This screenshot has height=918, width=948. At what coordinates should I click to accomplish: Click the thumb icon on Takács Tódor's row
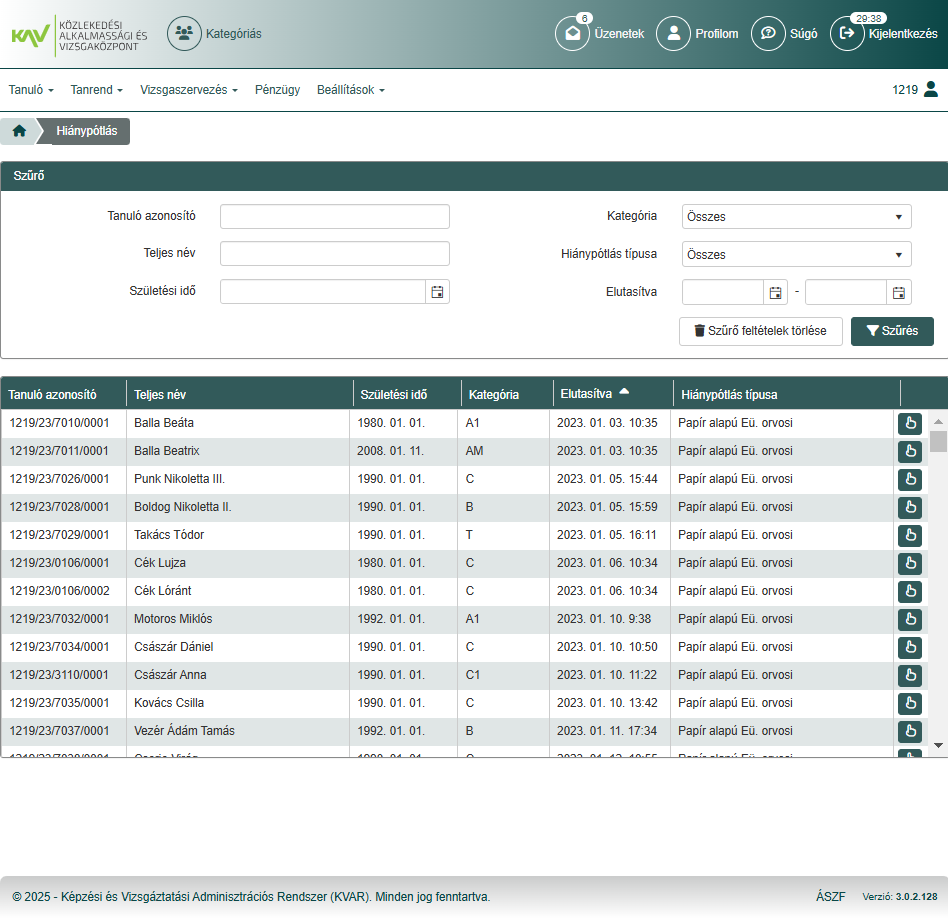click(909, 535)
